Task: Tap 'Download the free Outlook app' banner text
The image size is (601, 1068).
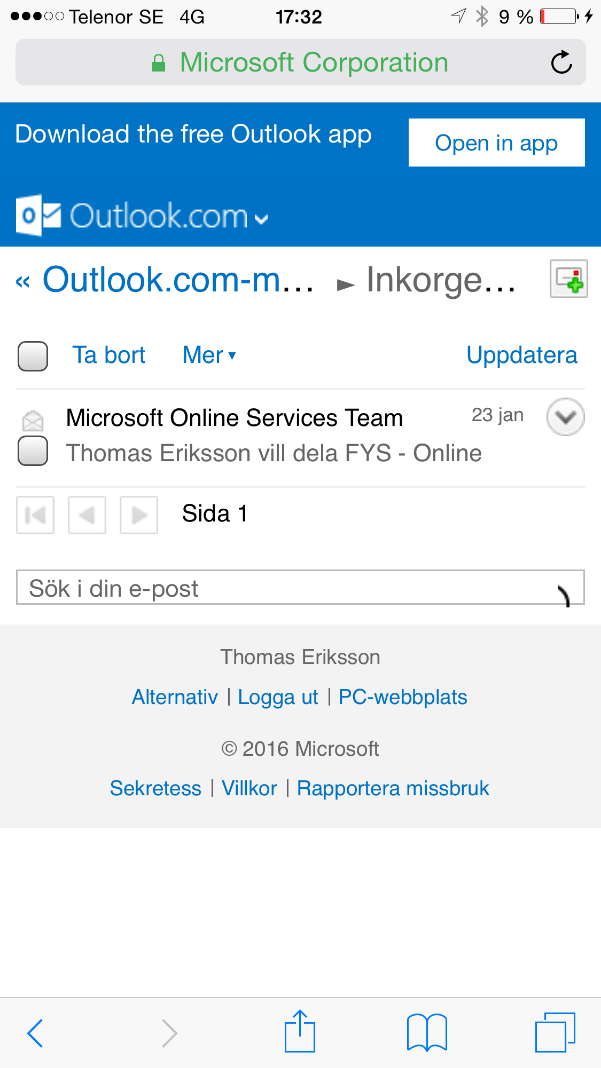Action: (x=194, y=134)
